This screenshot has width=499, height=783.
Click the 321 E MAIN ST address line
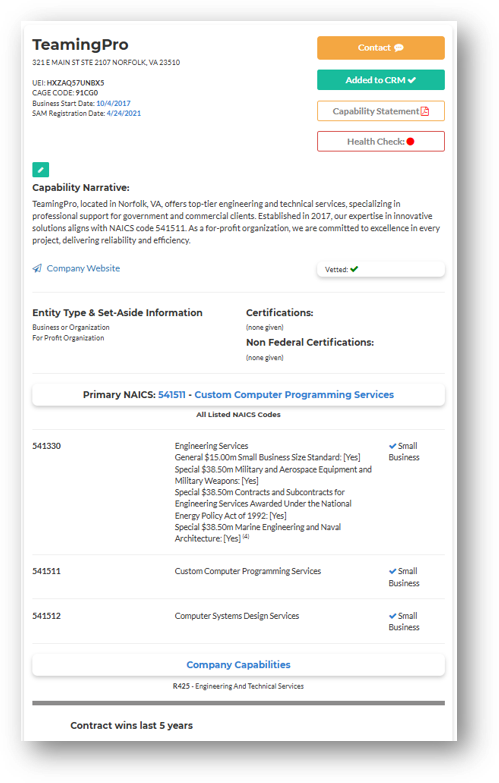click(x=106, y=62)
